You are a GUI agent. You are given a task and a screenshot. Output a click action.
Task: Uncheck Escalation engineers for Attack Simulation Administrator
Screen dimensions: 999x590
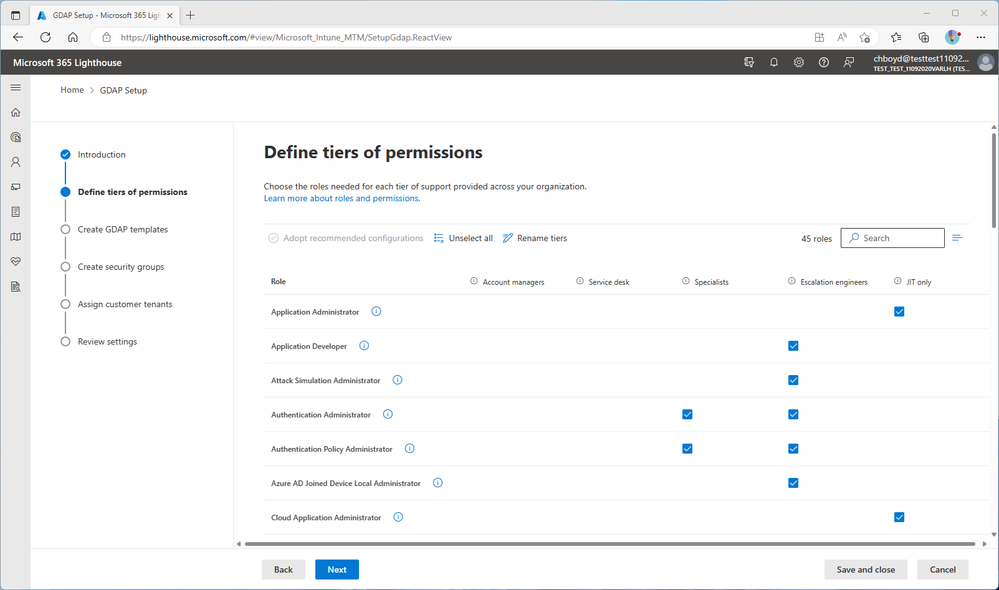(793, 380)
